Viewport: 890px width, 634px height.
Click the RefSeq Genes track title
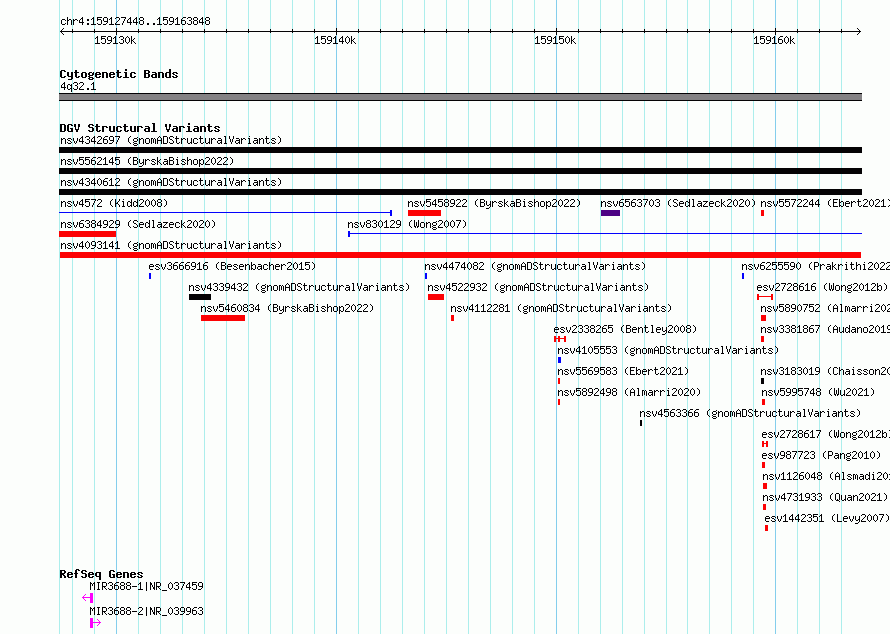101,574
